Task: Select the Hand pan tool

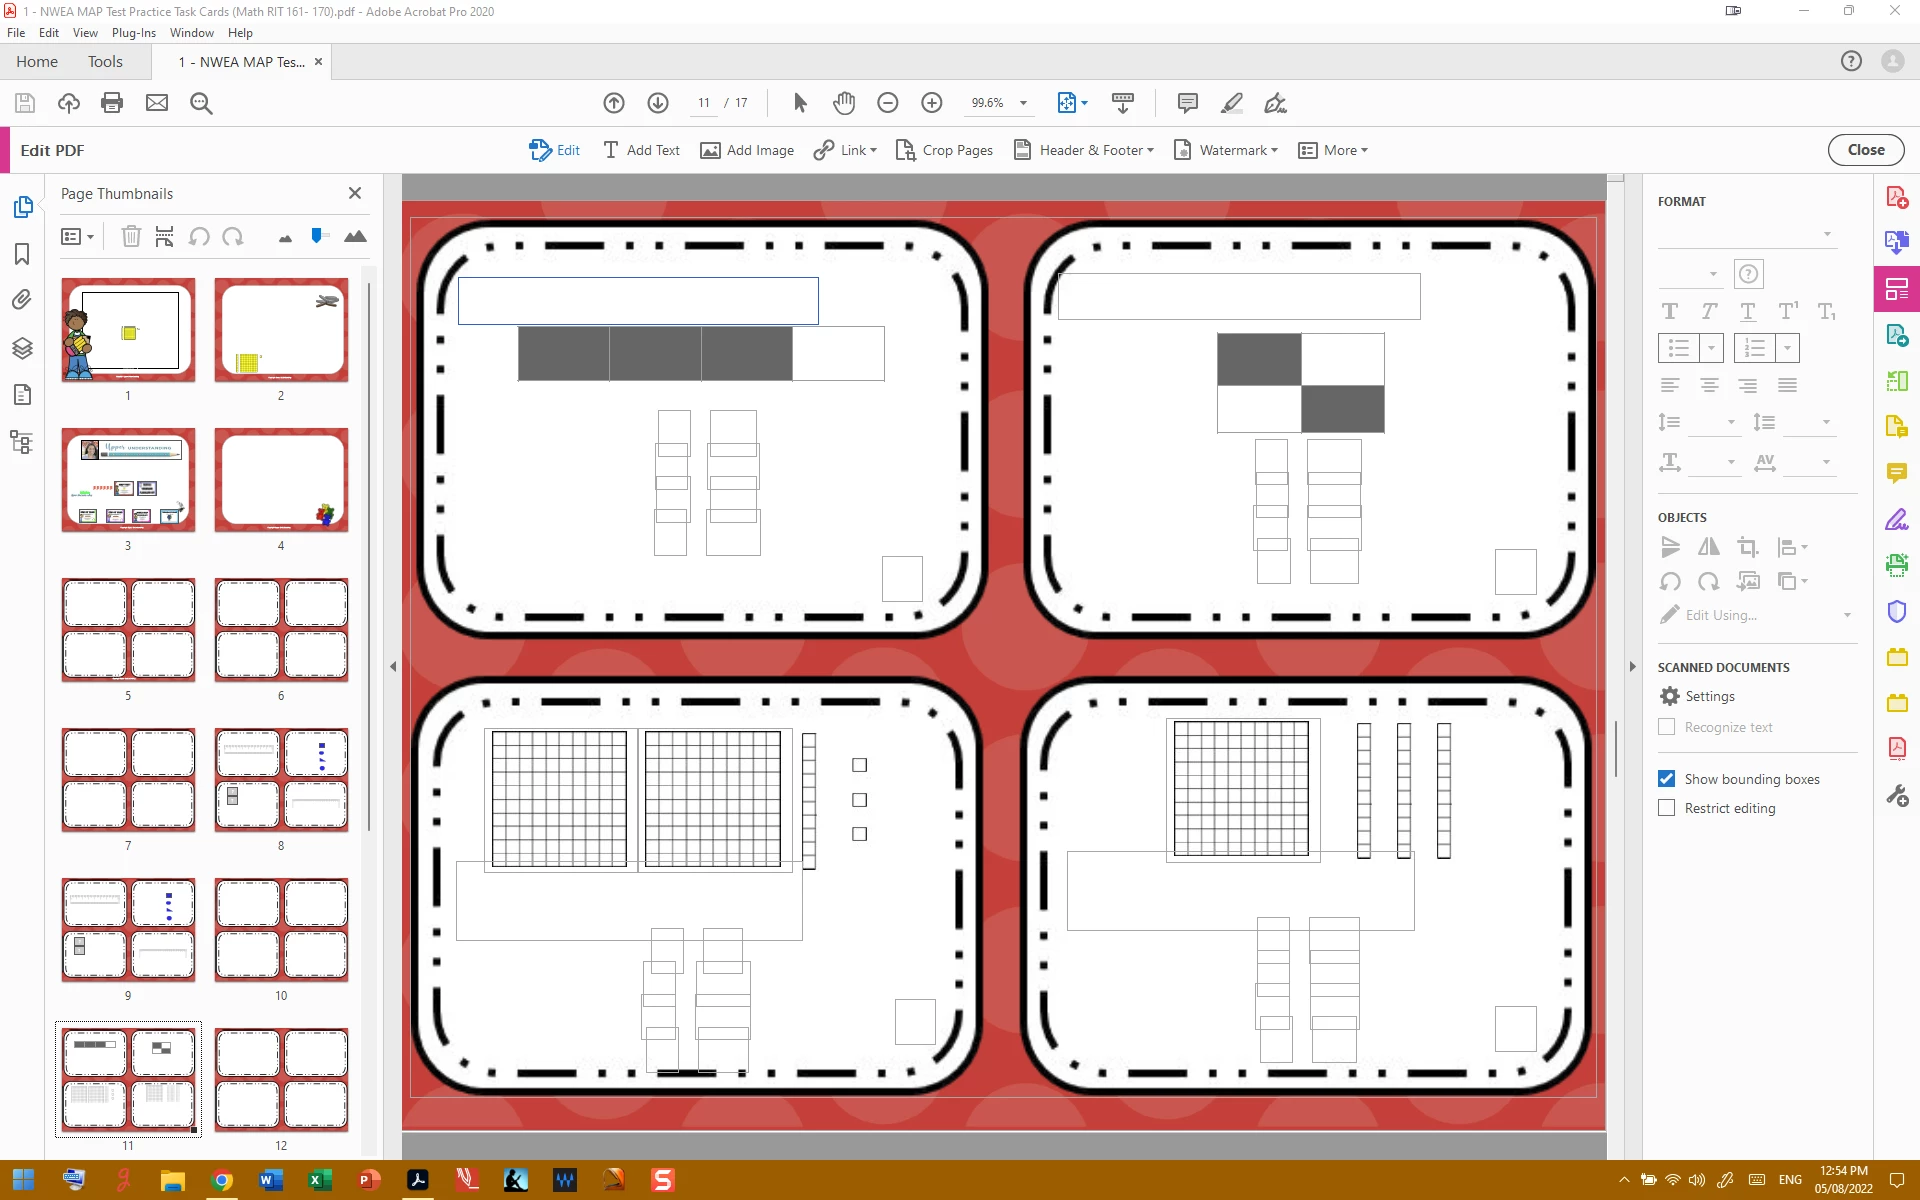Action: 844,103
